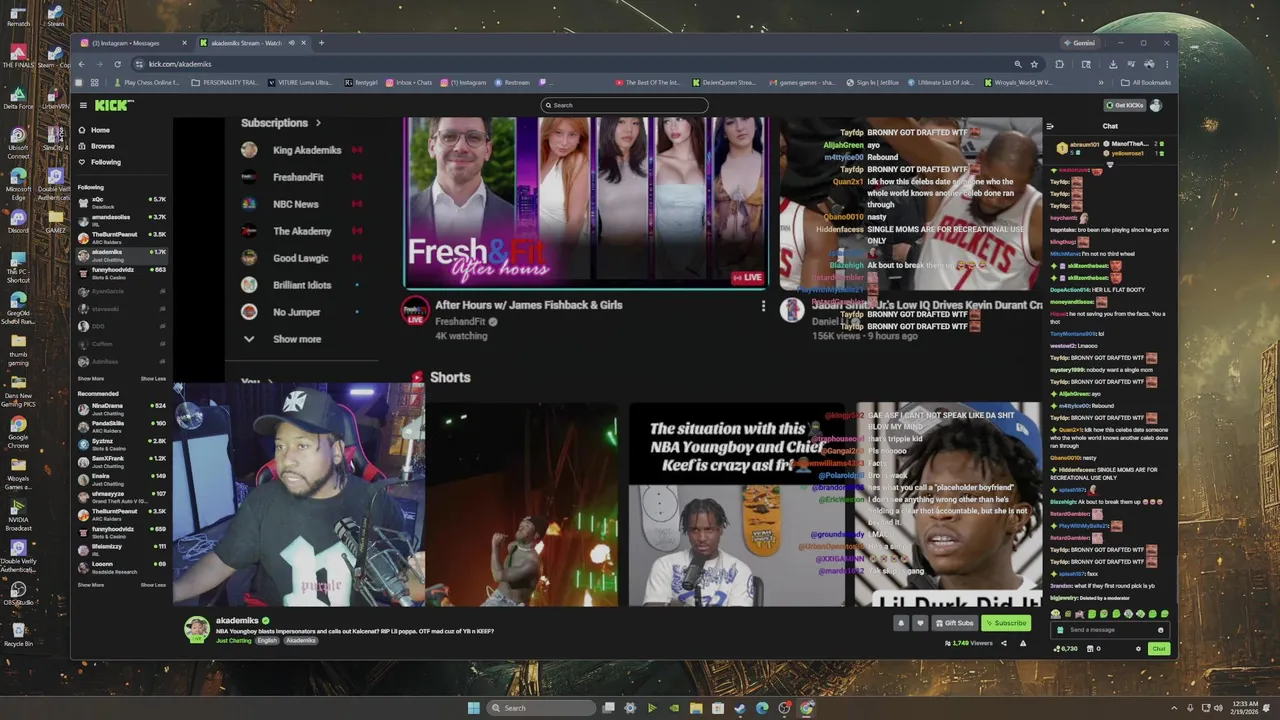Open the All Bookmarks folder
1280x720 pixels.
[x=1146, y=83]
